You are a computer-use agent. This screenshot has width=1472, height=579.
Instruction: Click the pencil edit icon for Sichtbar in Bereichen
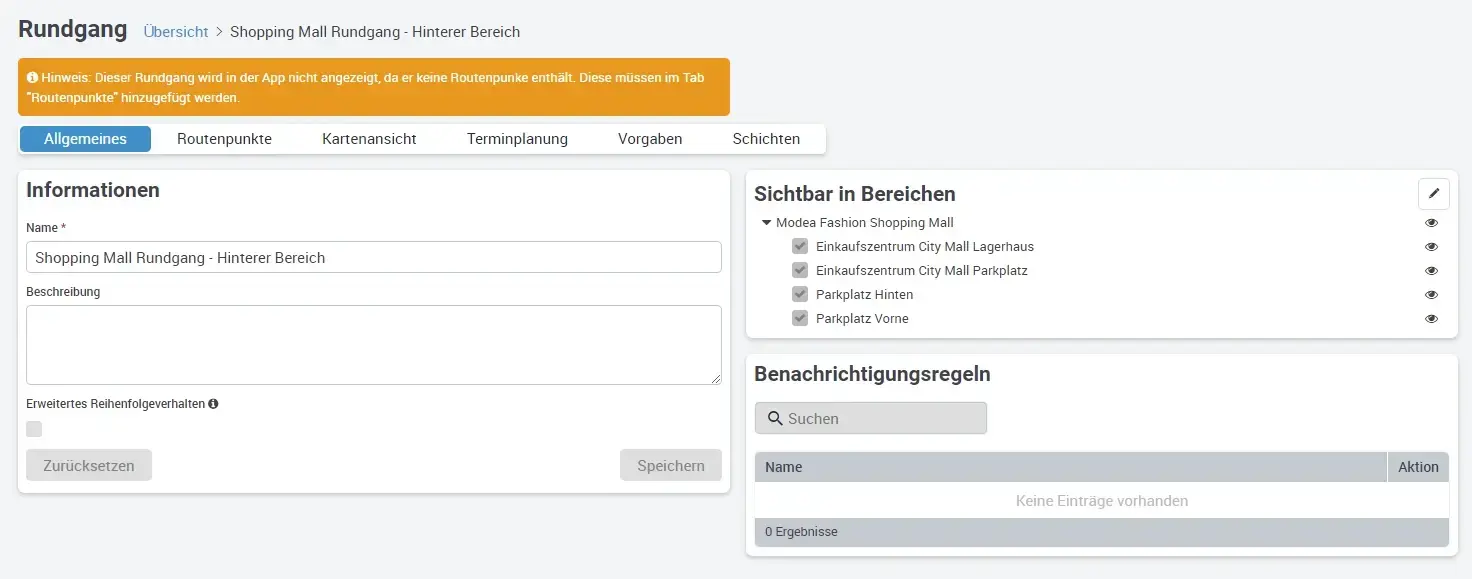click(x=1434, y=193)
